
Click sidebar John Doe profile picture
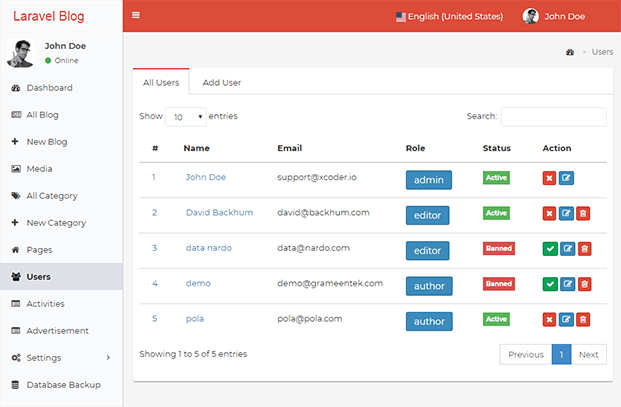click(x=21, y=53)
